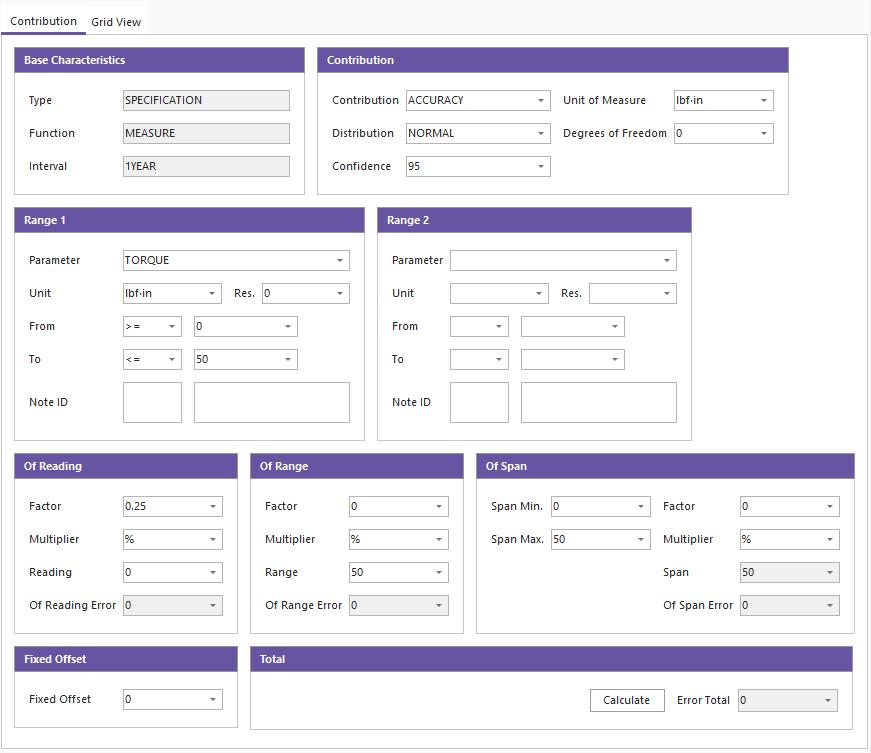Click the Type SPECIFICATION field
871x753 pixels.
click(x=206, y=100)
